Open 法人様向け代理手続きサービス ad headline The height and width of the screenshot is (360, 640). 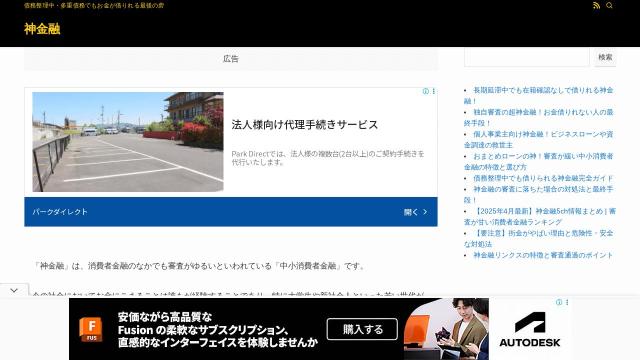(x=304, y=124)
